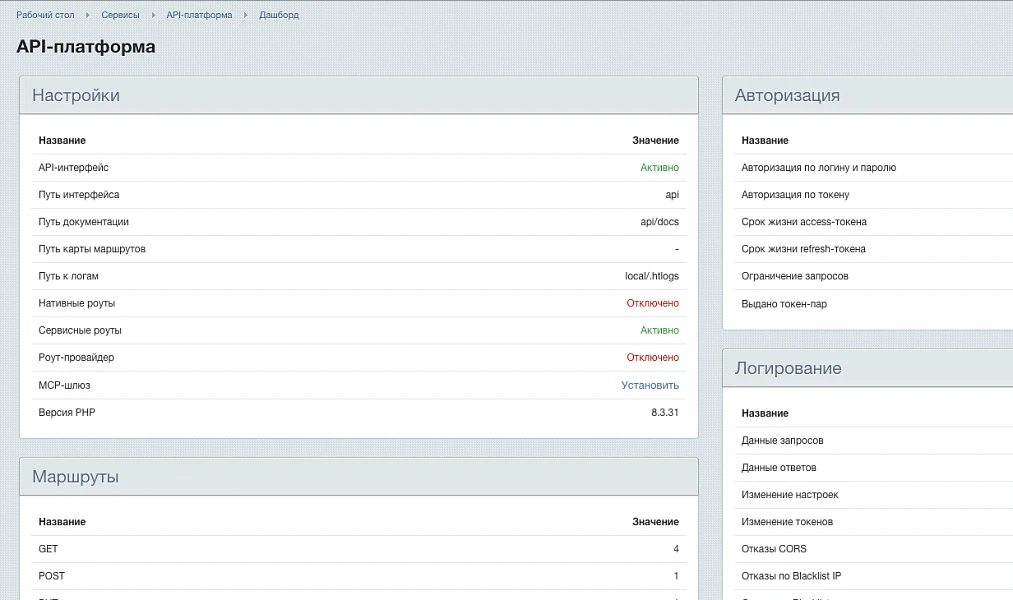
Task: Select the Нативные роуты row label
Action: (76, 303)
